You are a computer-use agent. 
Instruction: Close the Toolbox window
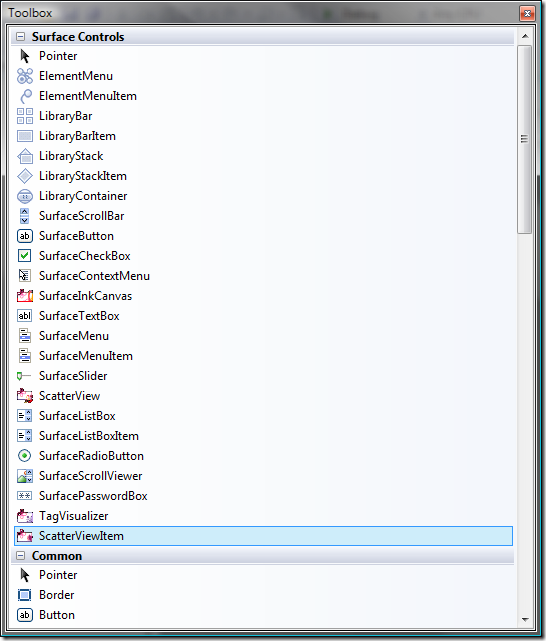coord(527,13)
